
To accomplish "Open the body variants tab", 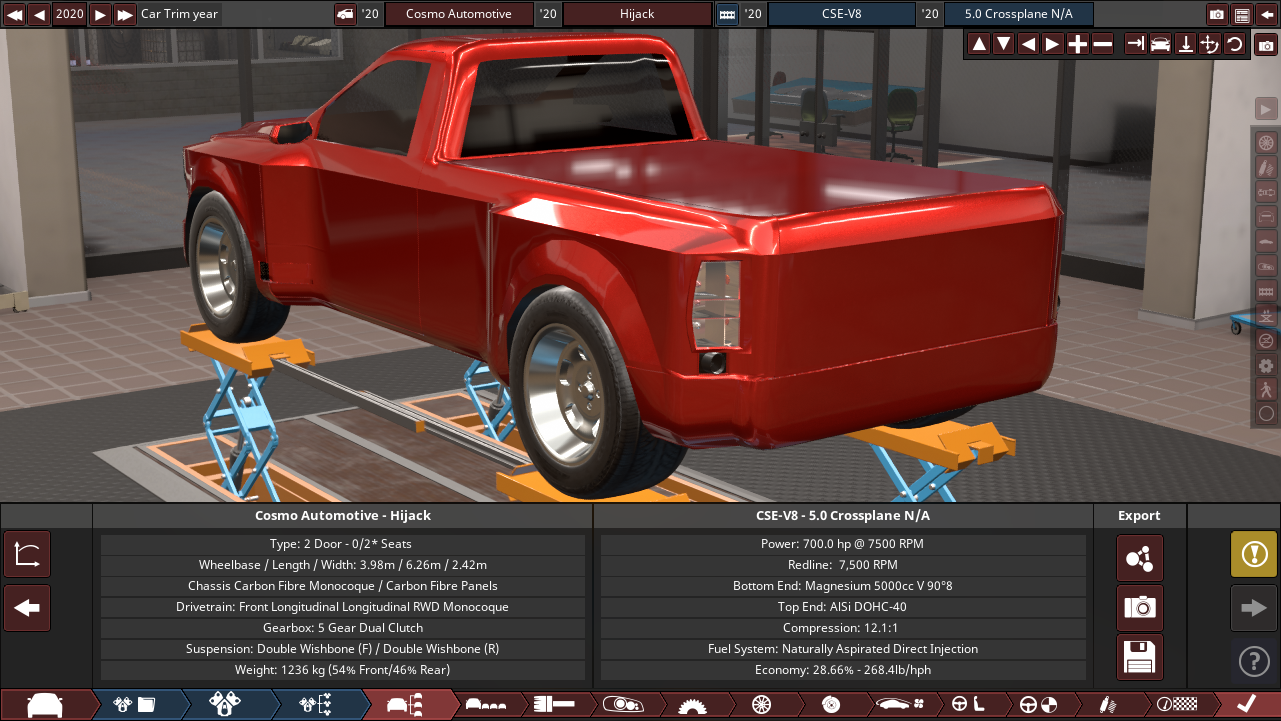I will coord(486,704).
